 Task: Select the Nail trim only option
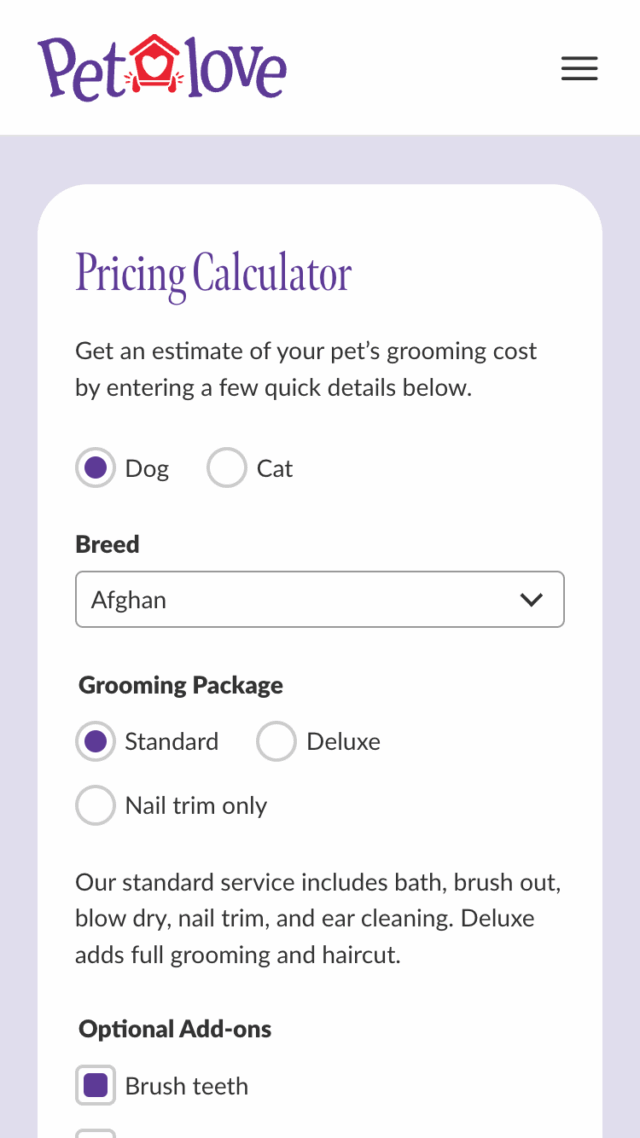[x=96, y=806]
